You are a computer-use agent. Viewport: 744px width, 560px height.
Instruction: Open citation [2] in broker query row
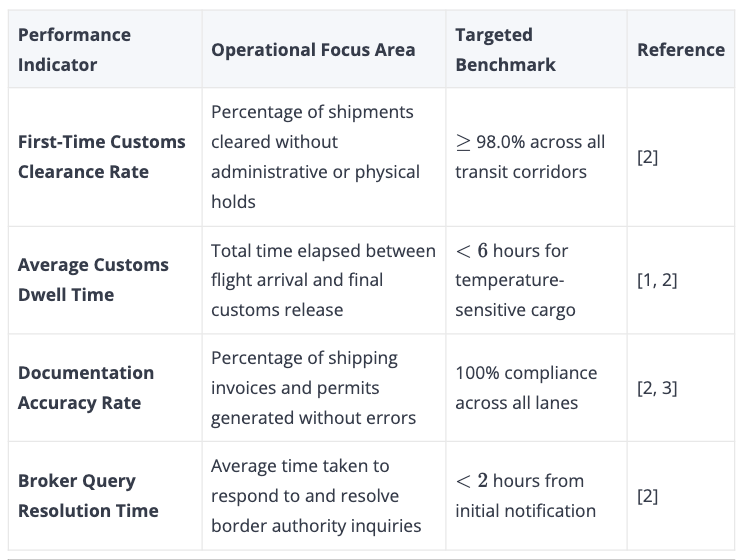point(648,496)
